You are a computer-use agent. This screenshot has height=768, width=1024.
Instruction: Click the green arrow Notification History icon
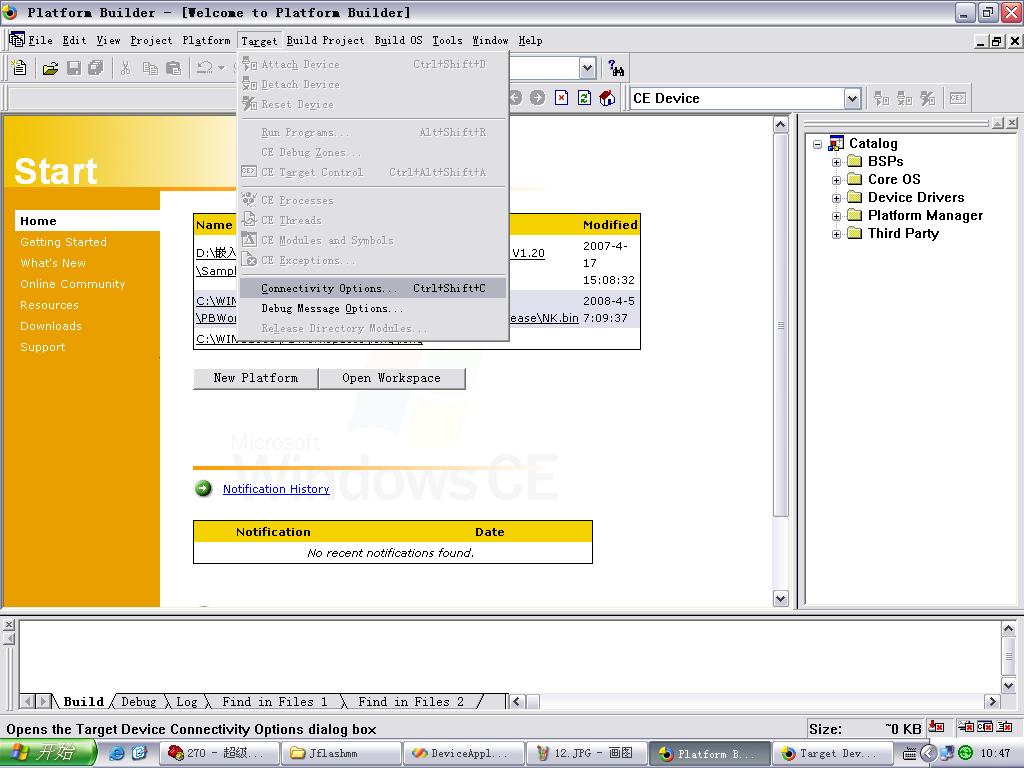[x=204, y=488]
